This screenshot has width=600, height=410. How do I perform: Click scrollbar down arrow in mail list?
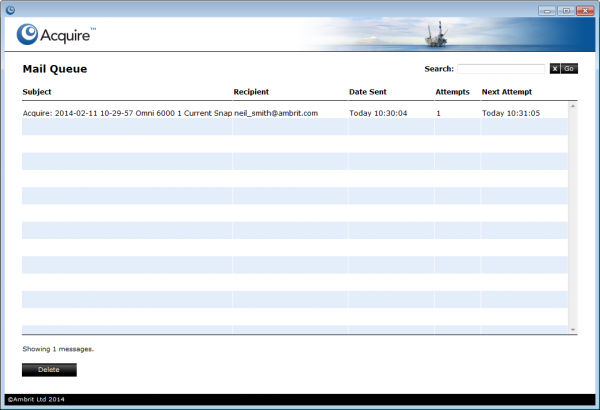(573, 329)
